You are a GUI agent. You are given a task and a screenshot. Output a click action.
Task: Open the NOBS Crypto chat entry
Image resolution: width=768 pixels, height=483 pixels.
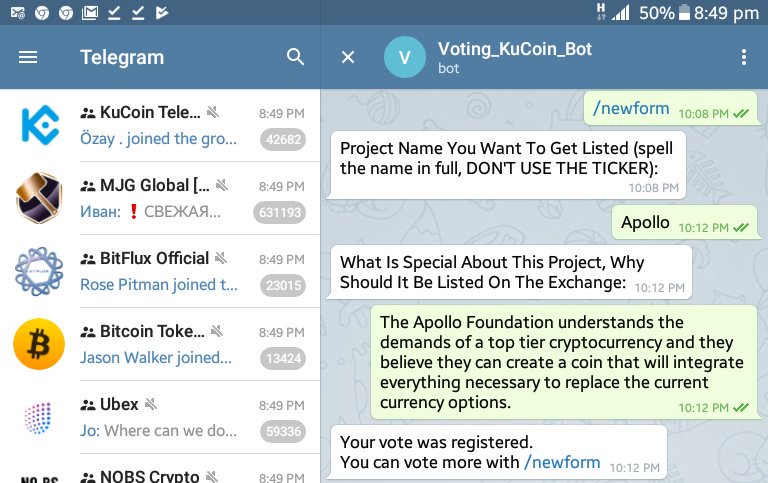click(x=160, y=469)
